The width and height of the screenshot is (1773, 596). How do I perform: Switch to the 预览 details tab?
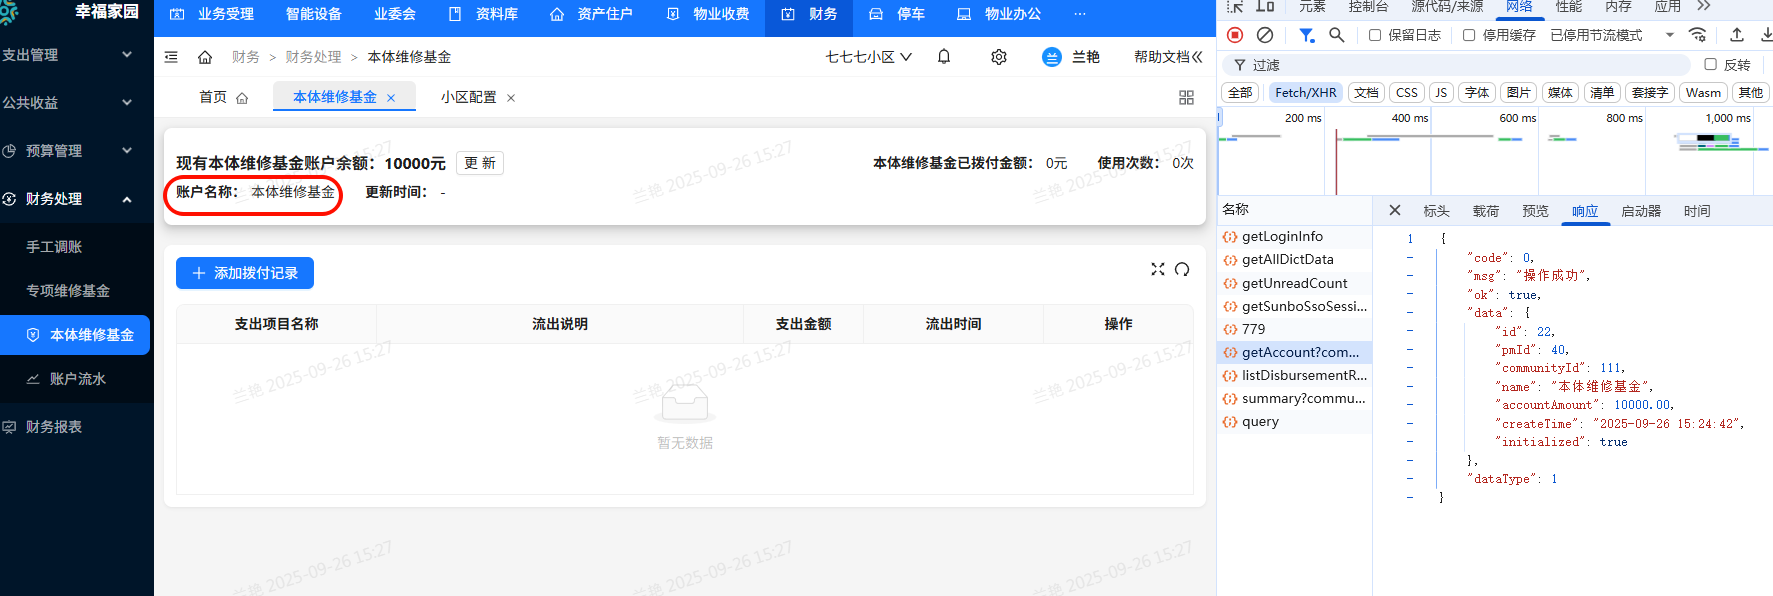click(x=1535, y=211)
